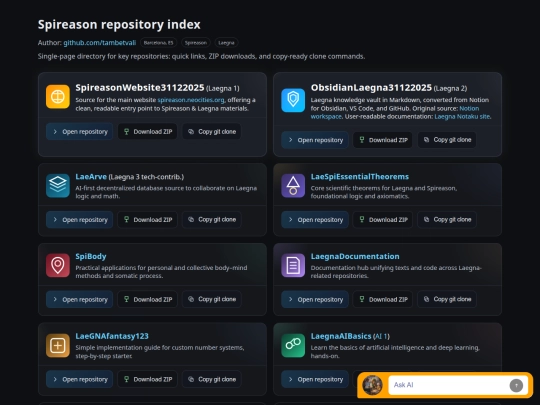540x405 pixels.
Task: Click the send arrow in the Ask AI box
Action: click(516, 385)
